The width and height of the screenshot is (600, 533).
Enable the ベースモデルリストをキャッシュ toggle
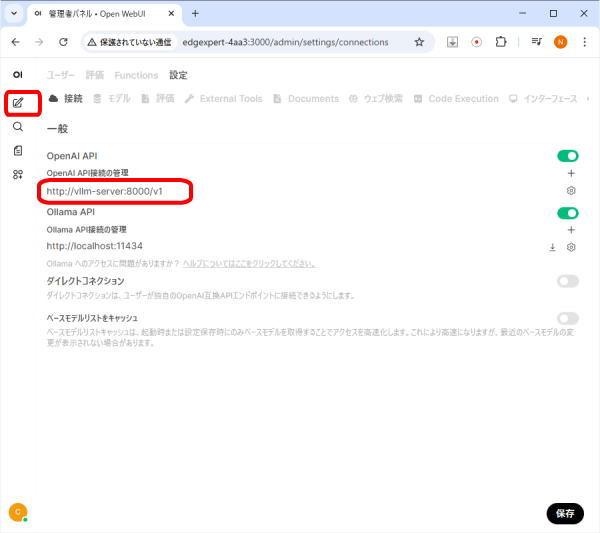click(x=567, y=318)
